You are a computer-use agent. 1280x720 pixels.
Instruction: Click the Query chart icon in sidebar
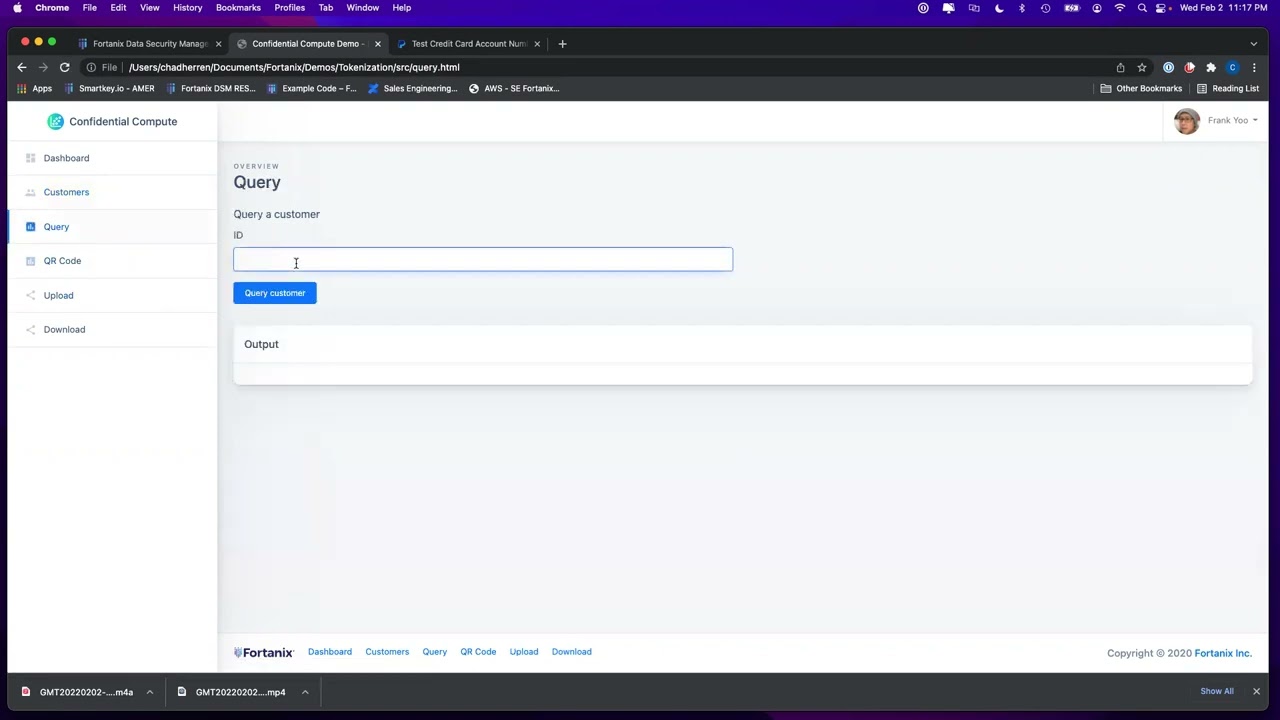pos(30,227)
